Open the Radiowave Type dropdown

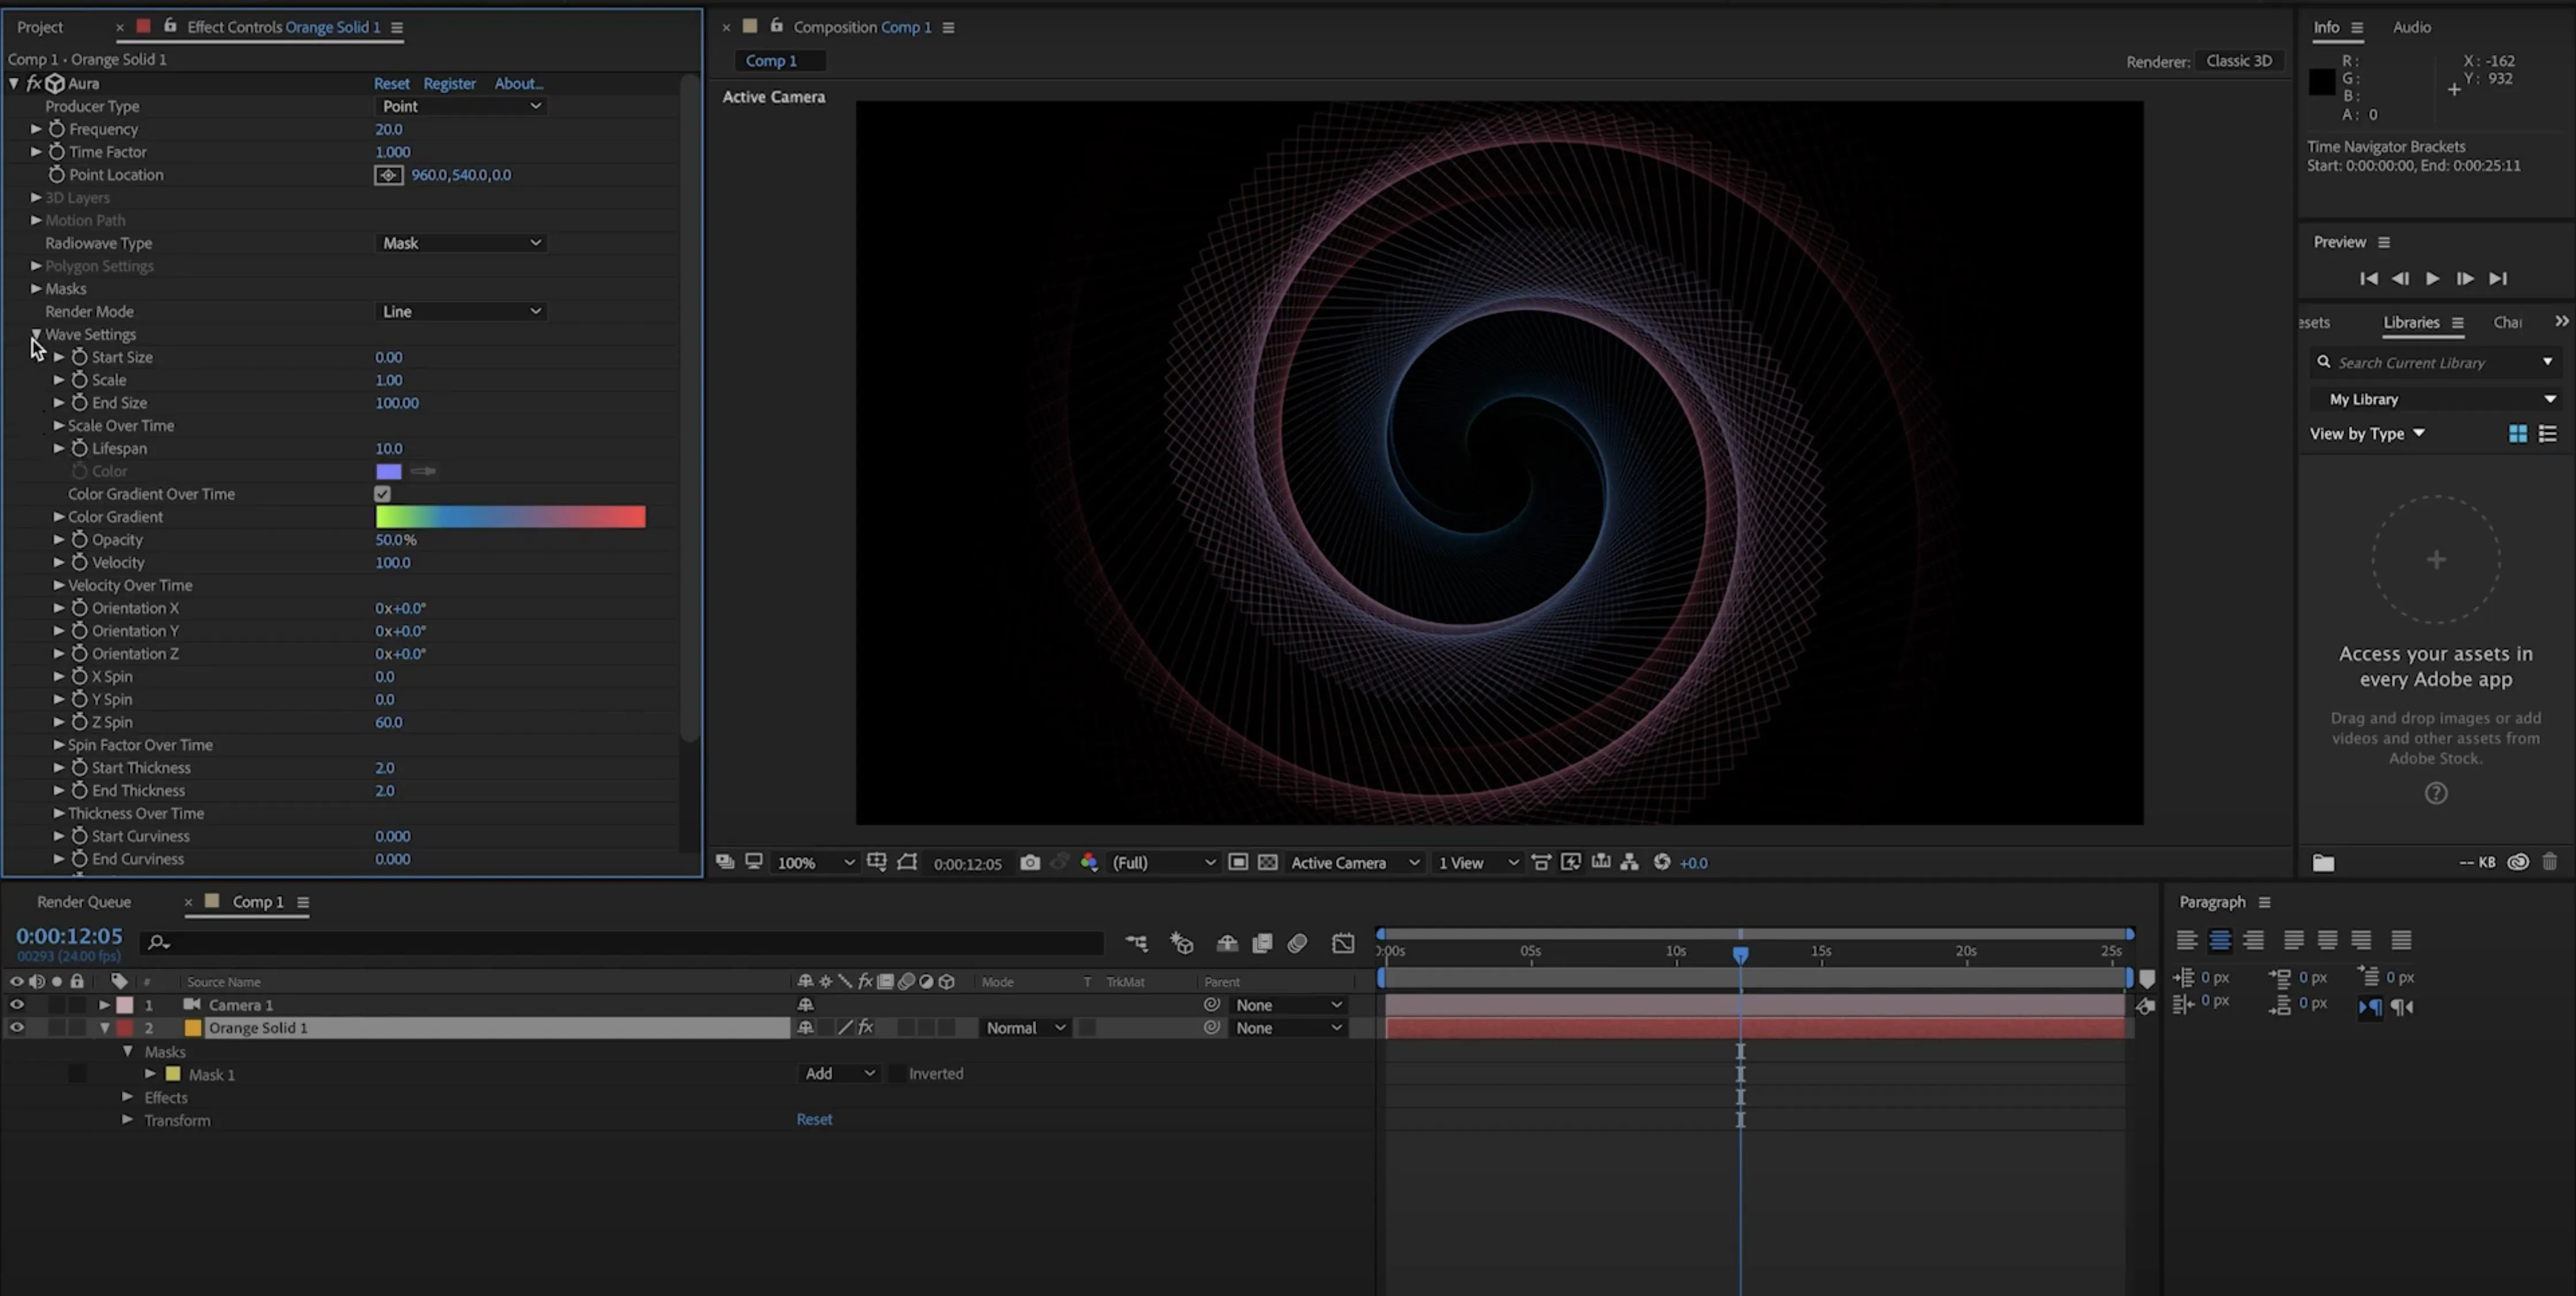click(461, 243)
